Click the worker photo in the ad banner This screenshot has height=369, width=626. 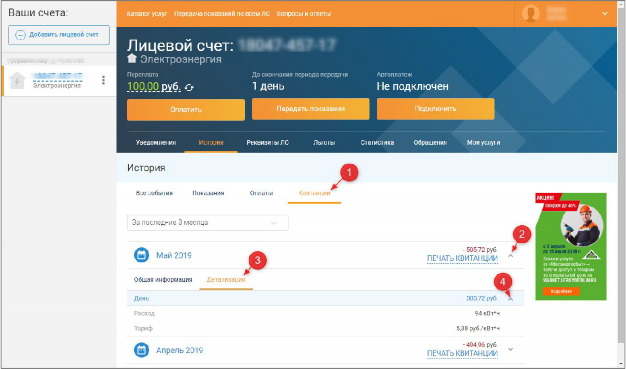pos(581,226)
